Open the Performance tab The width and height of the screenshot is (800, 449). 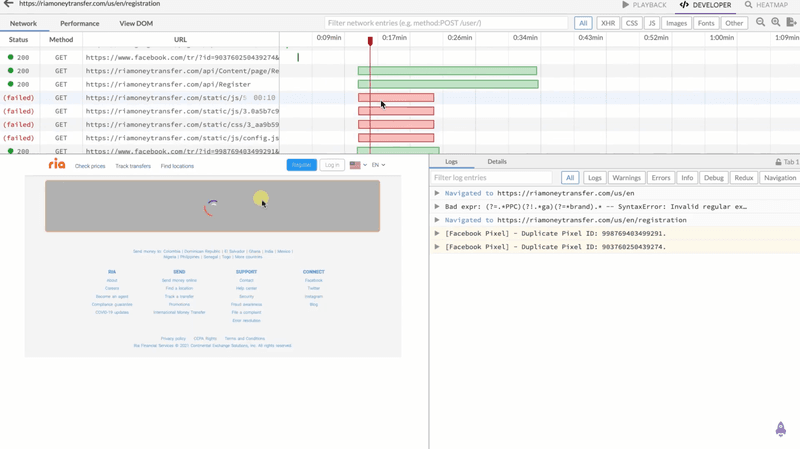tap(80, 23)
